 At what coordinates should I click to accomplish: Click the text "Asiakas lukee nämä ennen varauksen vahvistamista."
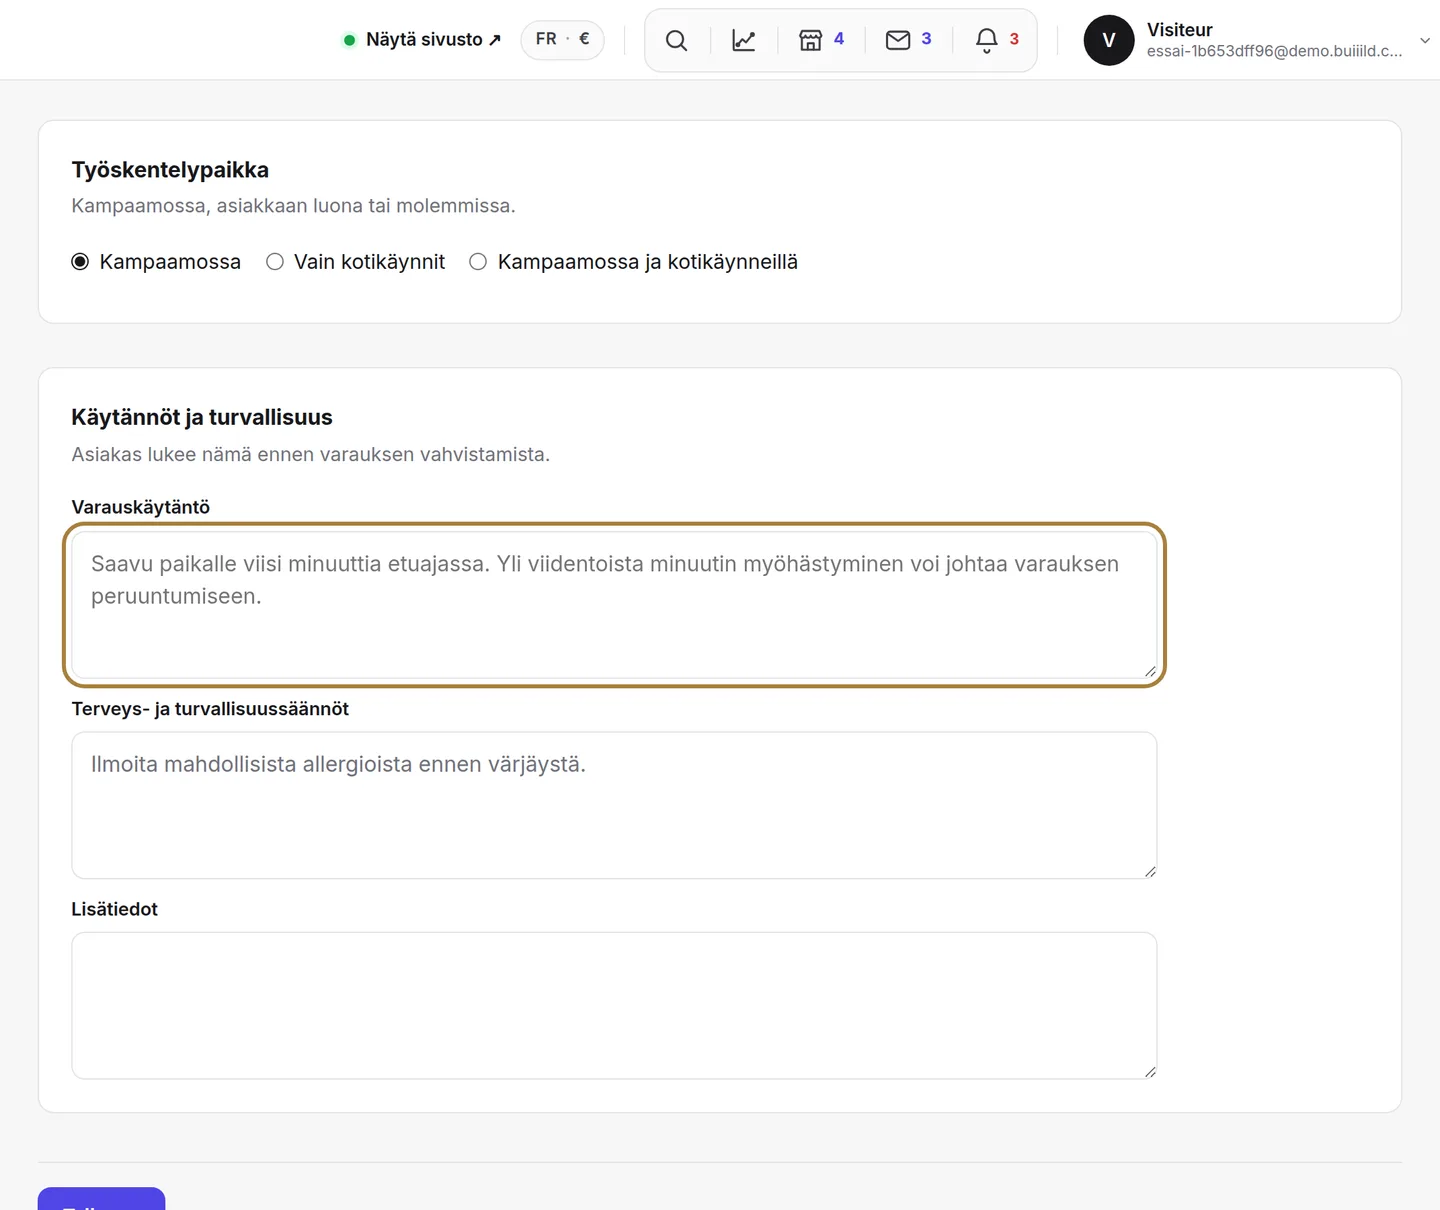(311, 454)
